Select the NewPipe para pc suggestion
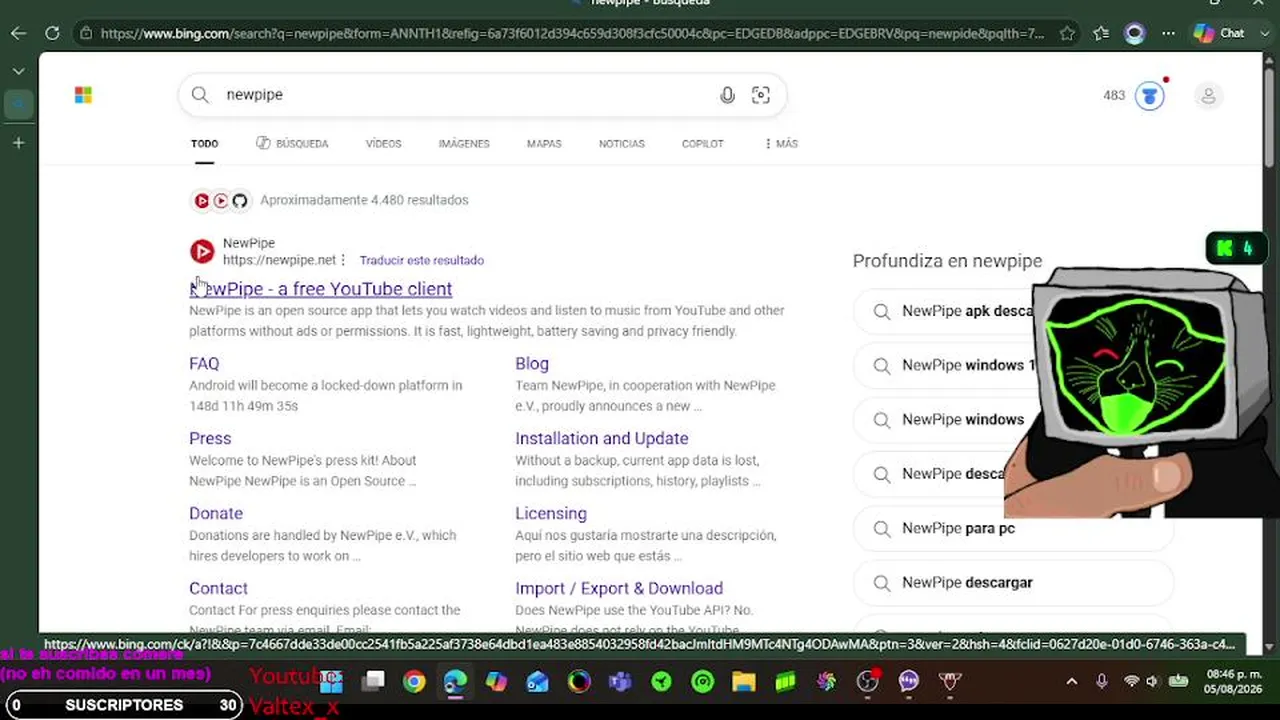The image size is (1280, 720). point(1013,528)
